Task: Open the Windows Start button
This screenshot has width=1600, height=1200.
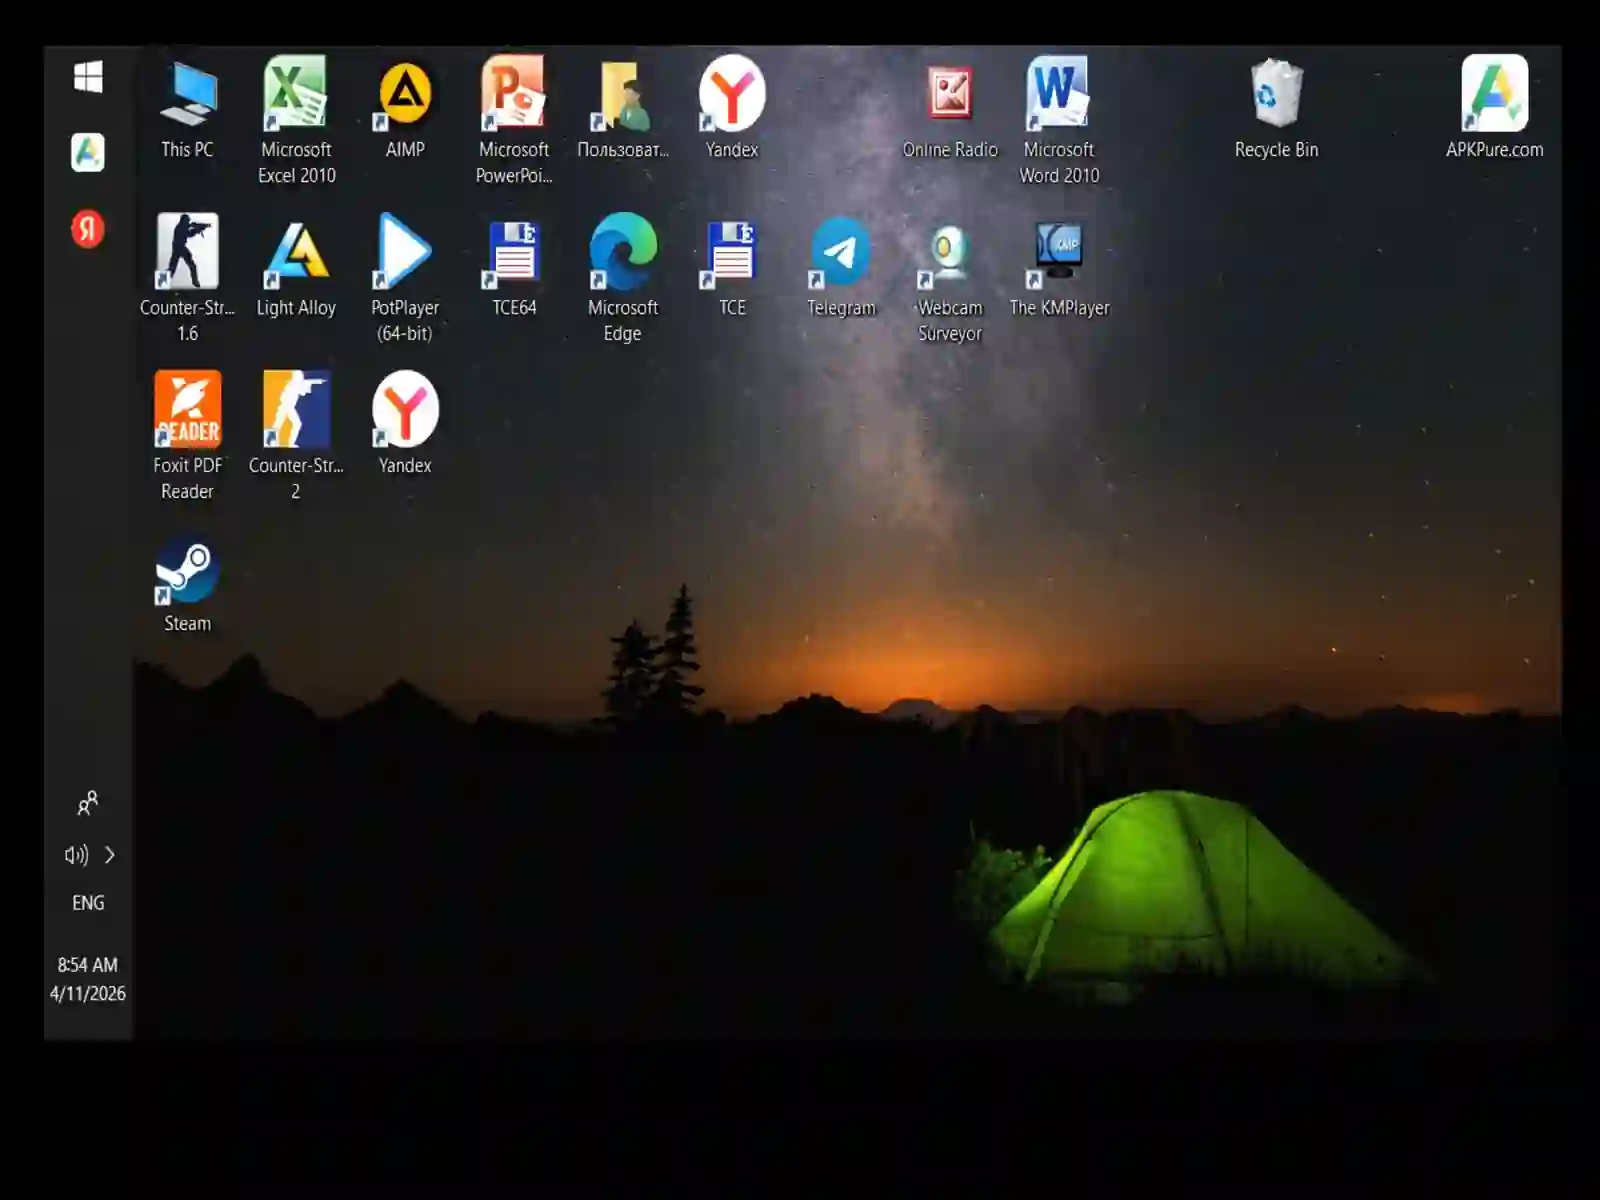Action: 88,77
